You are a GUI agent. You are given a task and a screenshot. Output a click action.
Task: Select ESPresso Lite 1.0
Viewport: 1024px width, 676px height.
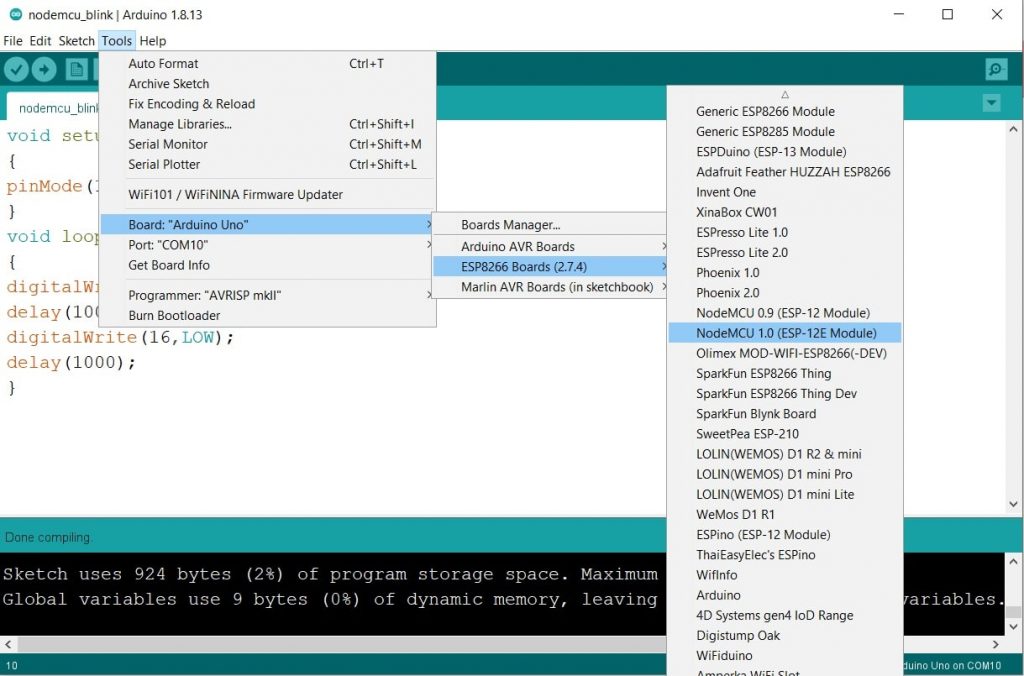785,233
